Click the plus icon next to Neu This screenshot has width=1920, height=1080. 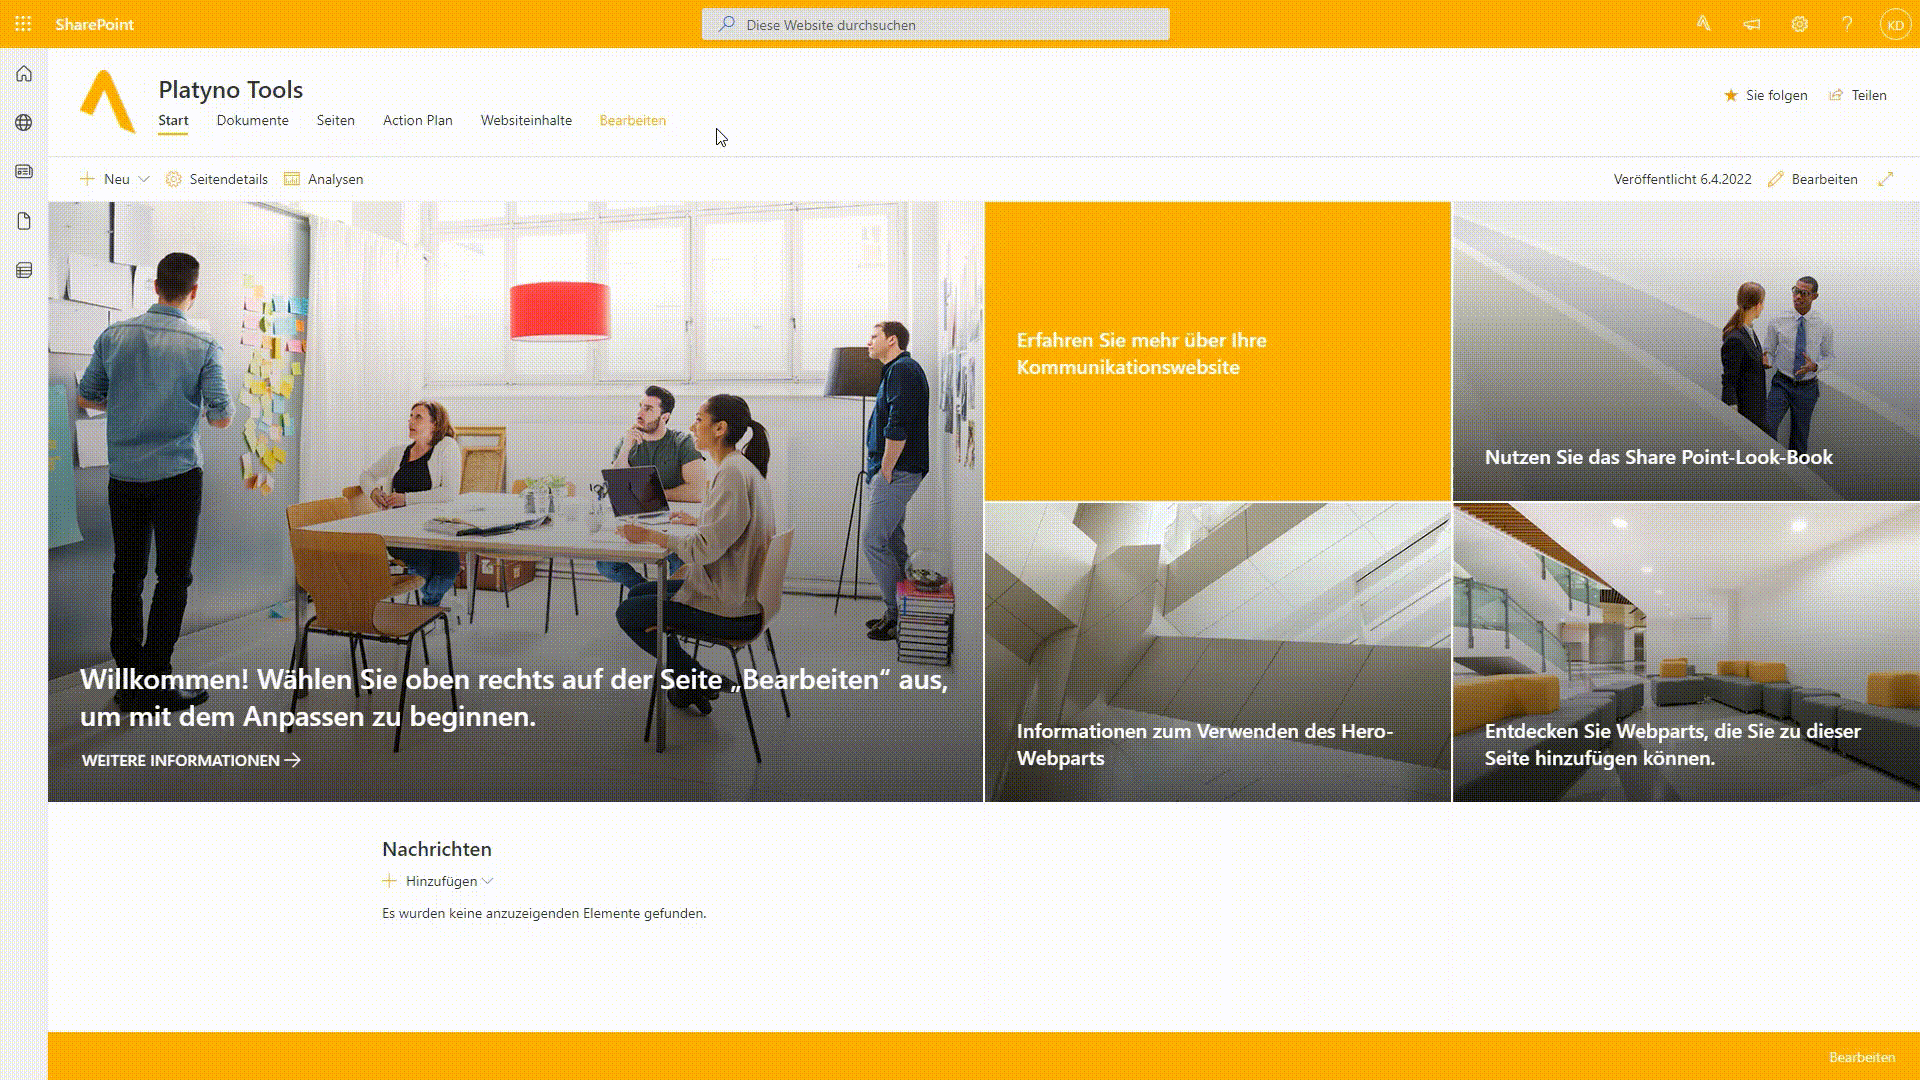click(87, 179)
